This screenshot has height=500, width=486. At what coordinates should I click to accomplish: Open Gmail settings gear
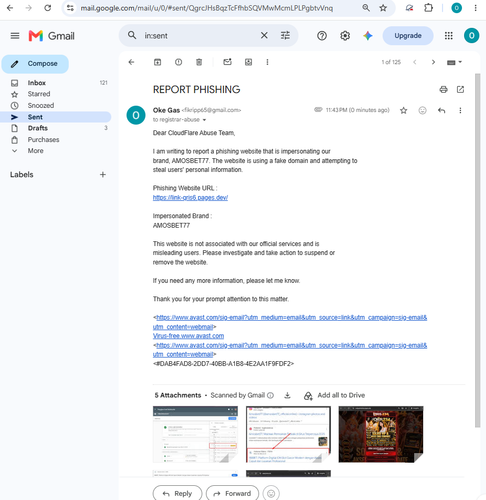[345, 36]
